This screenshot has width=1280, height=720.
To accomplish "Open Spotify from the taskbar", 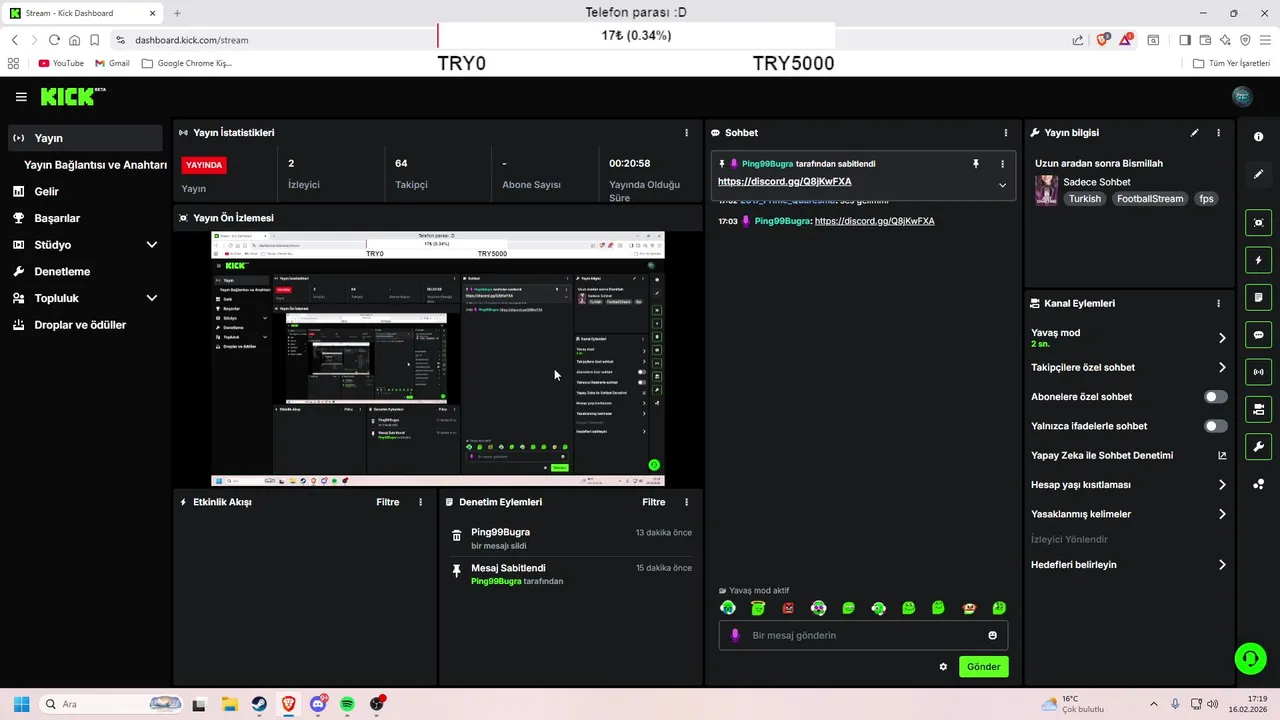I will pos(347,704).
